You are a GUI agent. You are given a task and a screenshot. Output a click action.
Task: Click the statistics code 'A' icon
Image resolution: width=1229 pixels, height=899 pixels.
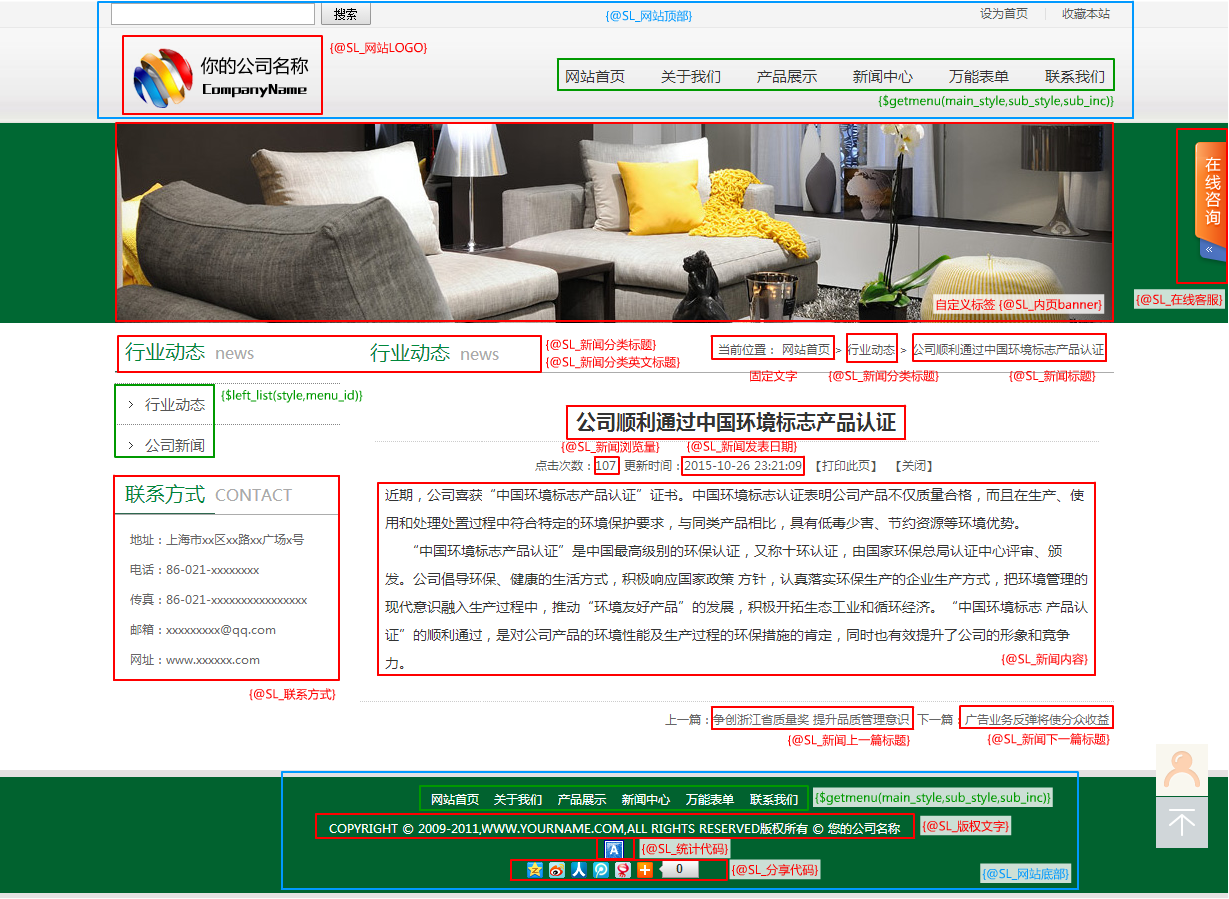(x=614, y=849)
